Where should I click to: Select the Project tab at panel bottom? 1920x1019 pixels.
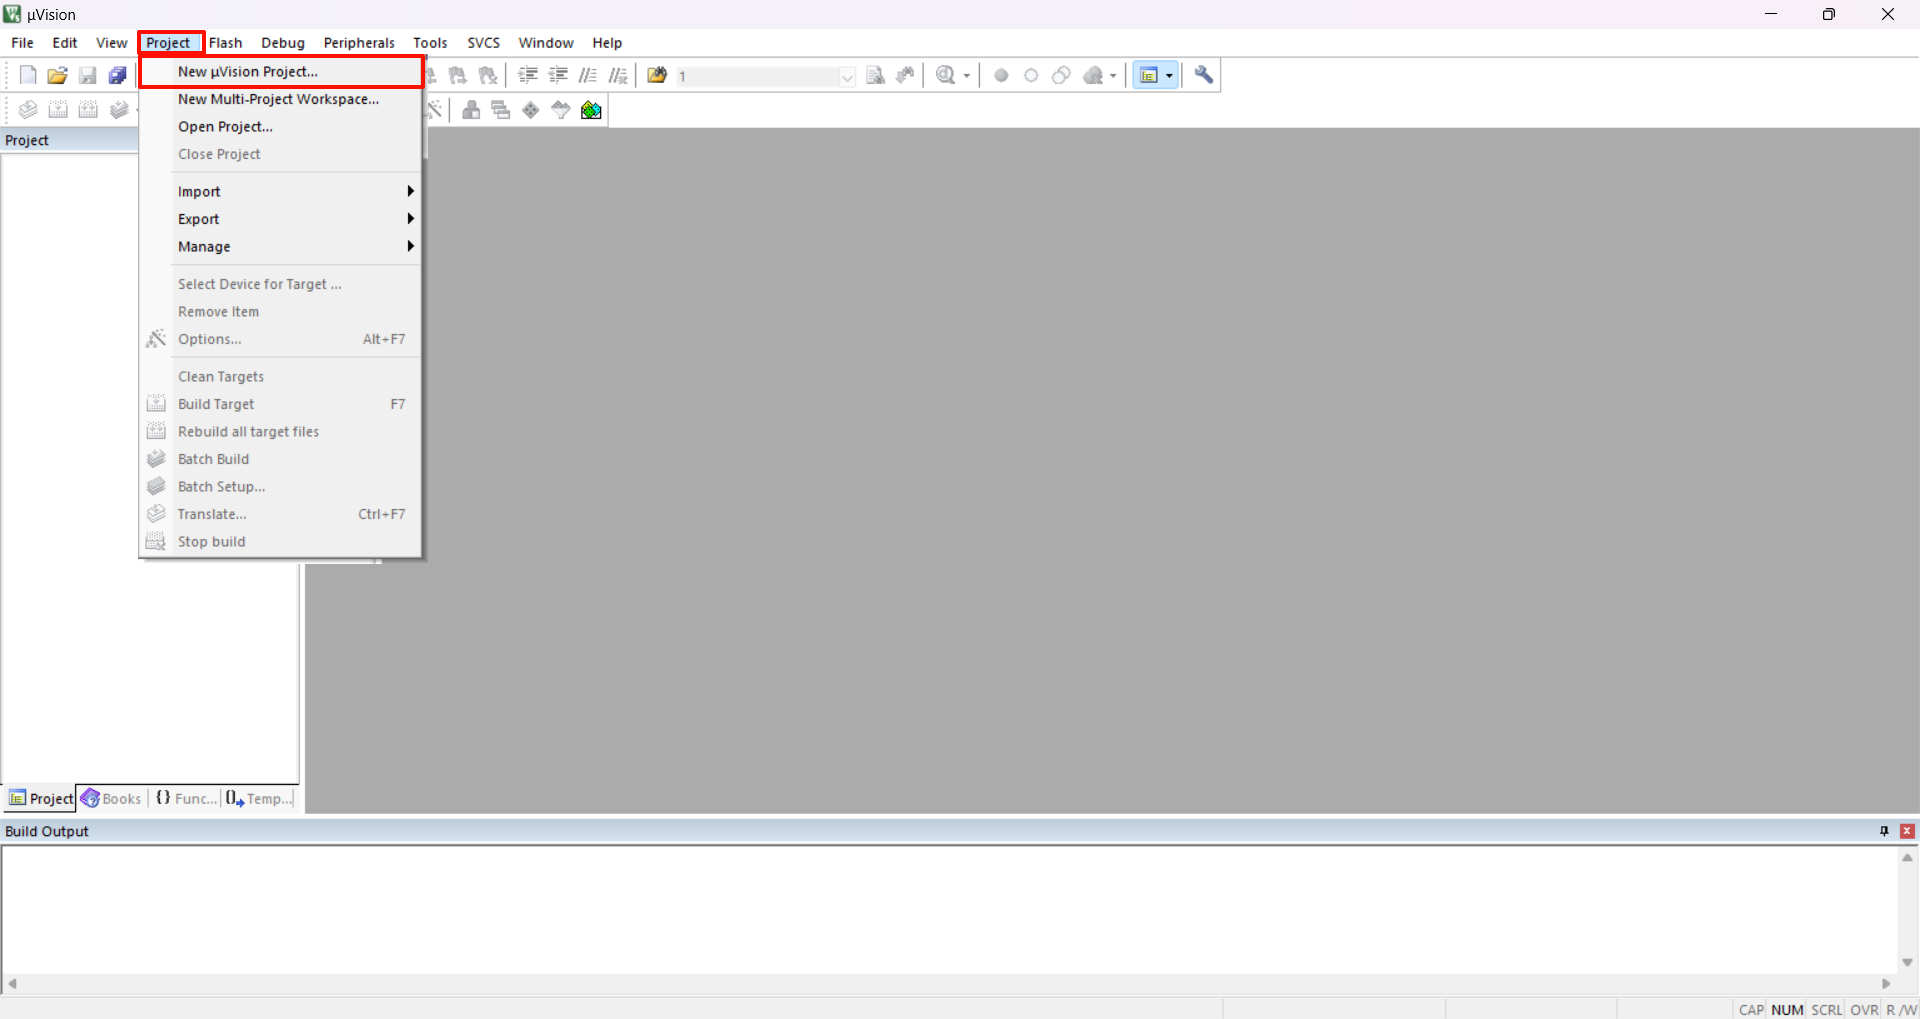click(x=41, y=798)
